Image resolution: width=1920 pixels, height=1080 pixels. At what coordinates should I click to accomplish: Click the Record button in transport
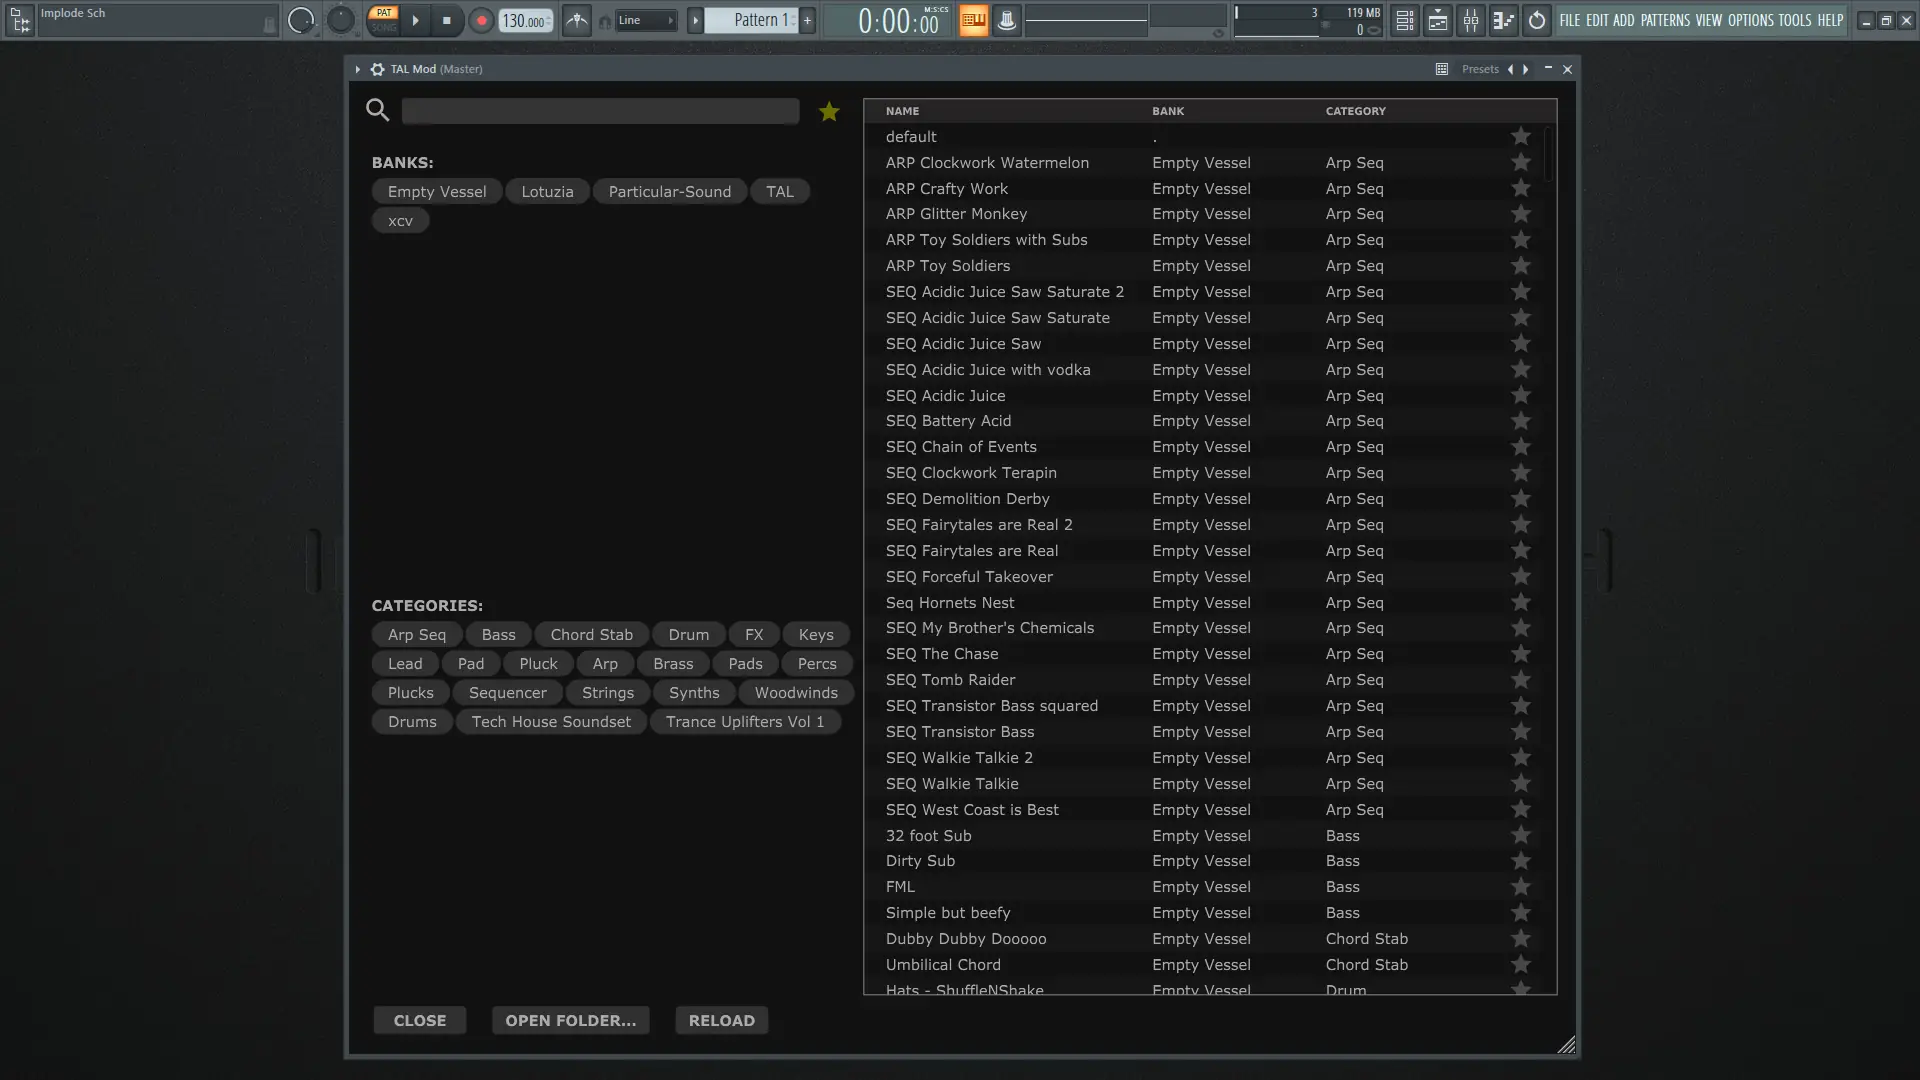pos(481,20)
